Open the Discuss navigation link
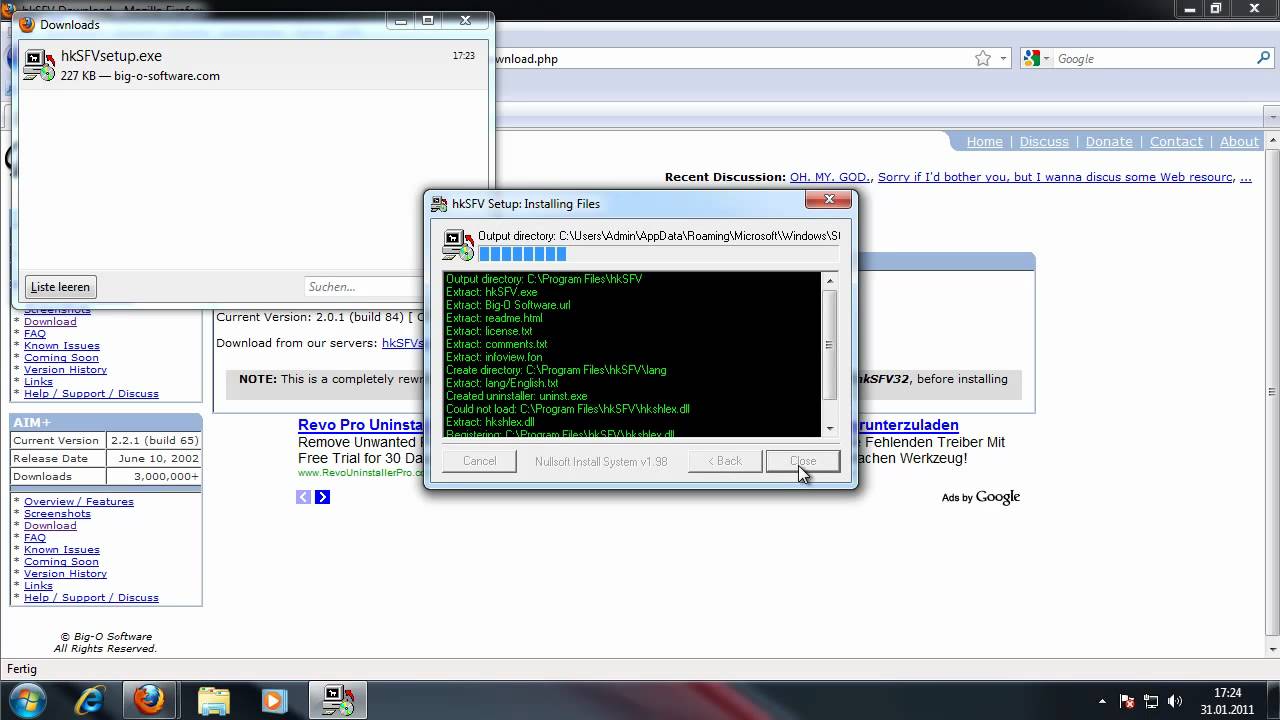The height and width of the screenshot is (720, 1280). pos(1044,142)
